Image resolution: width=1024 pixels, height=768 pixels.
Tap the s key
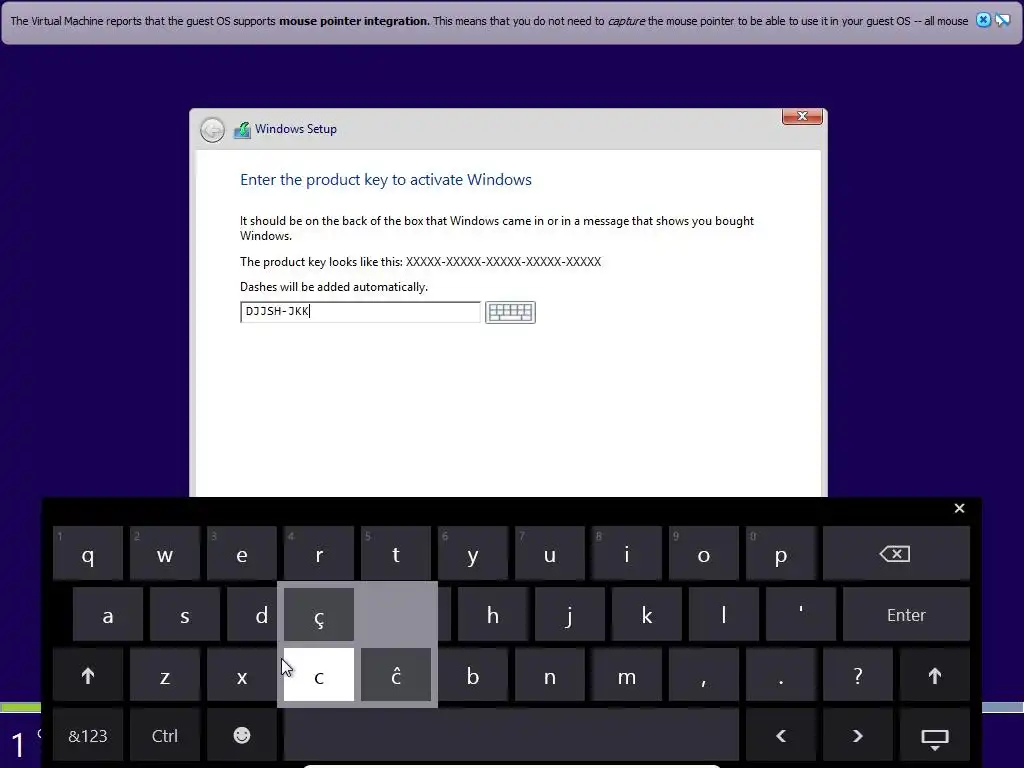(x=185, y=615)
